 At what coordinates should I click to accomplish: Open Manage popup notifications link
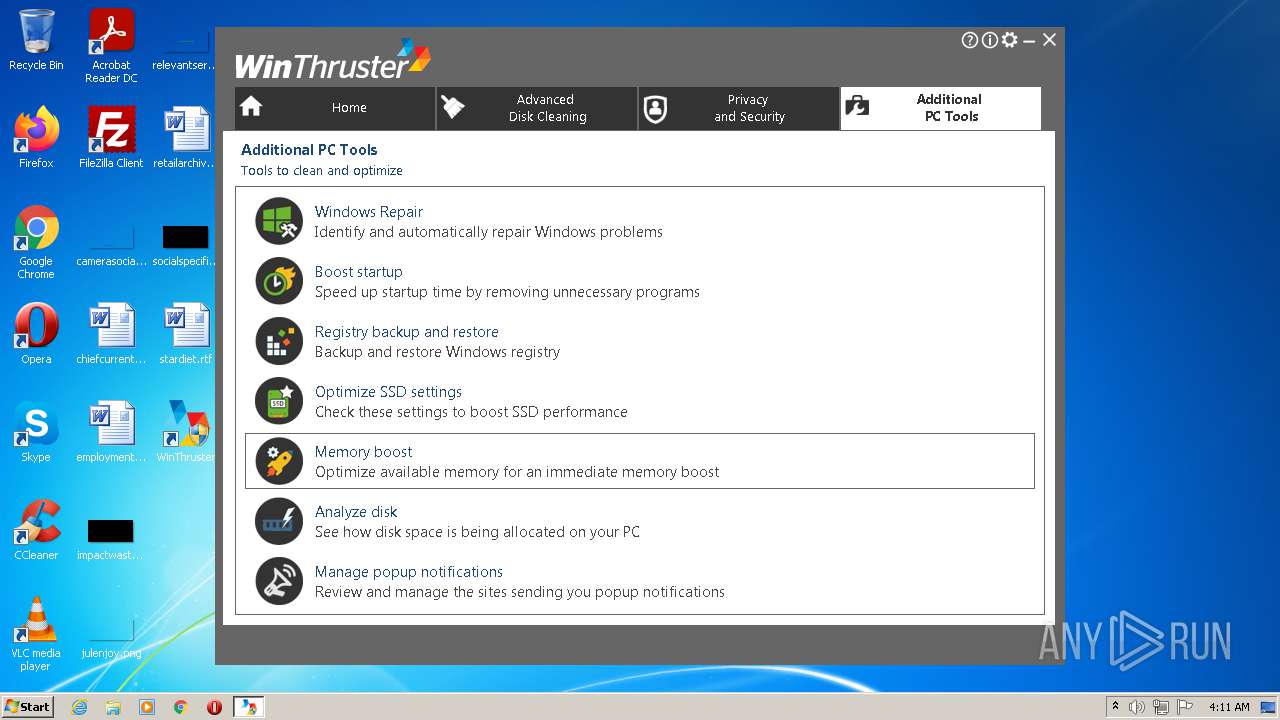(408, 572)
